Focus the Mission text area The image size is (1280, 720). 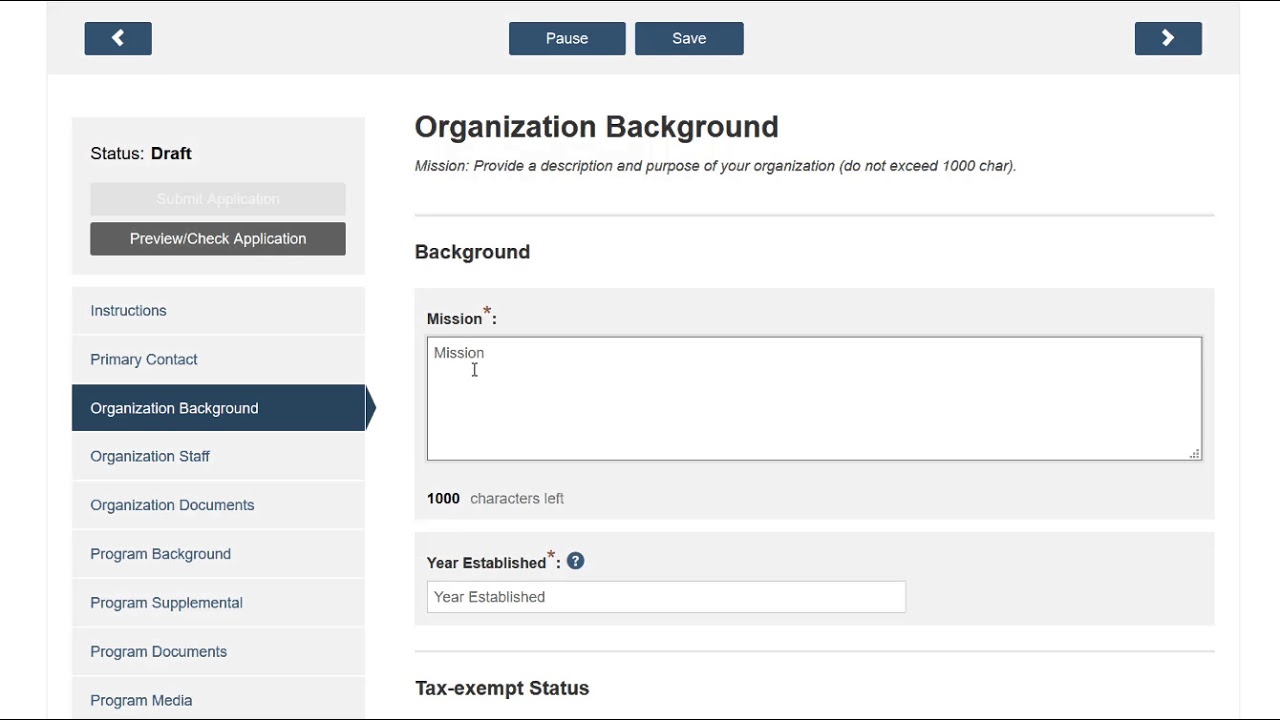point(814,399)
